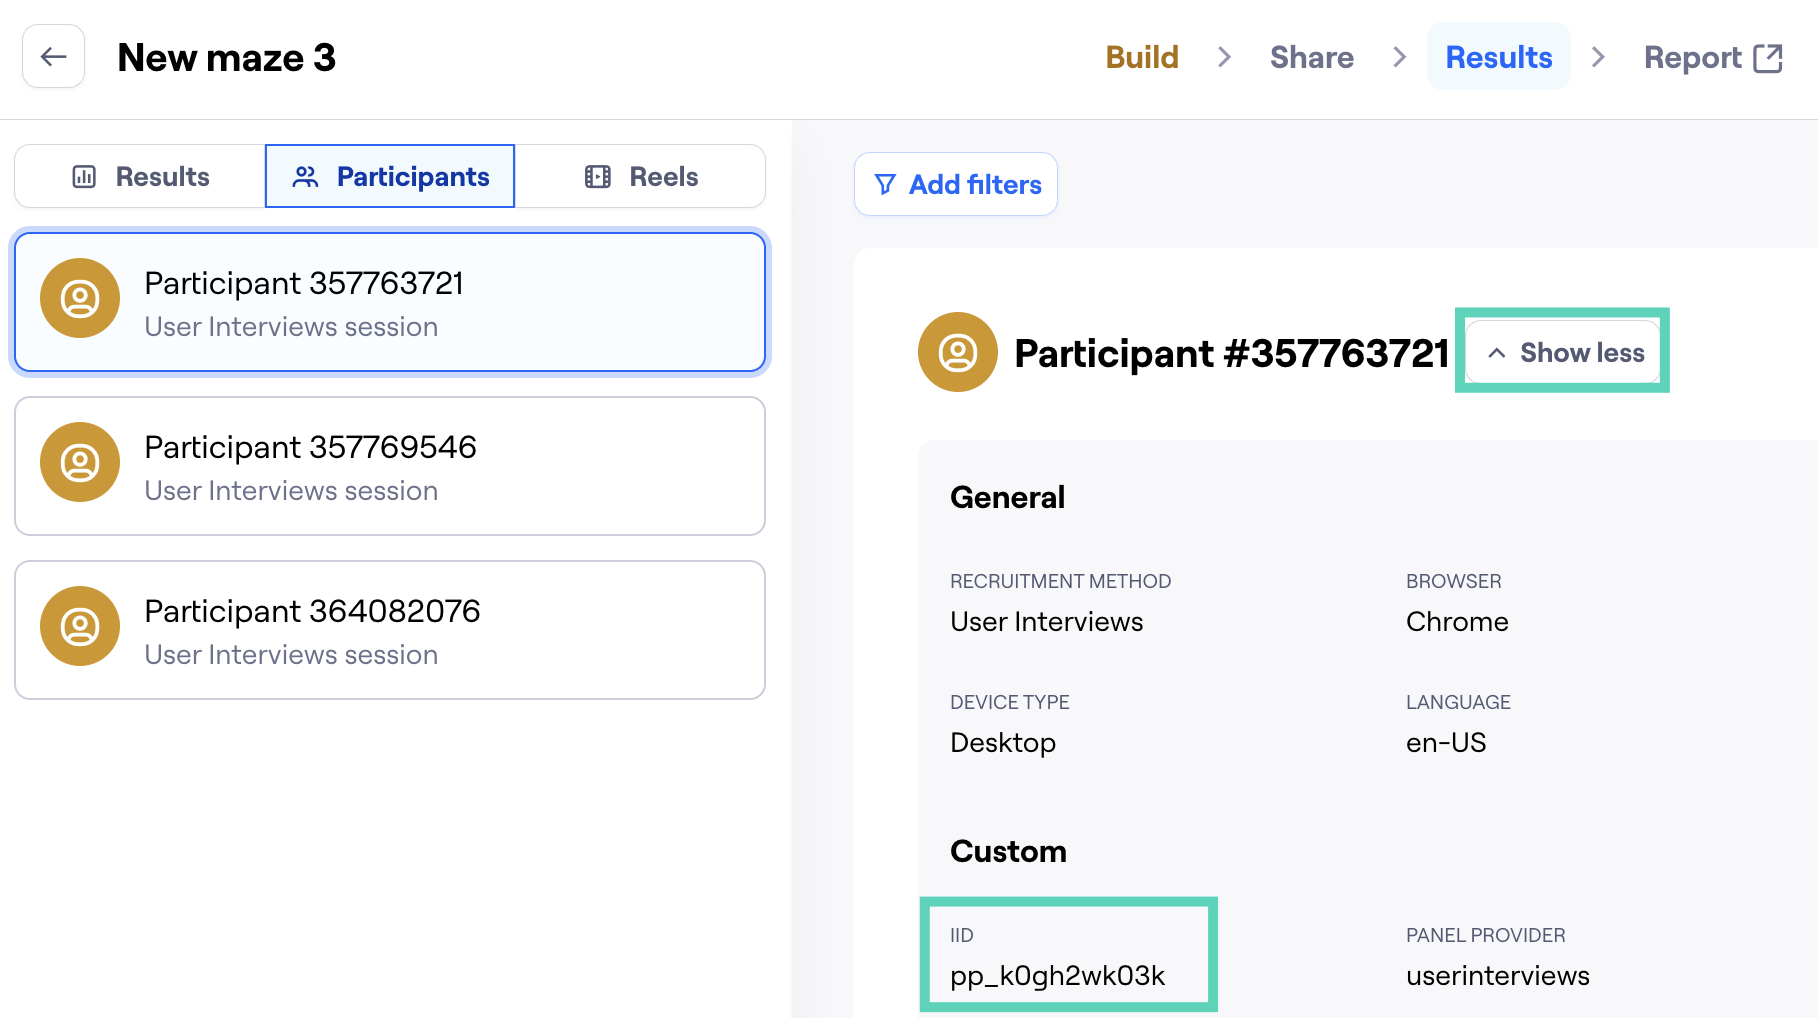
Task: Click the Participants tab people icon
Action: [305, 177]
